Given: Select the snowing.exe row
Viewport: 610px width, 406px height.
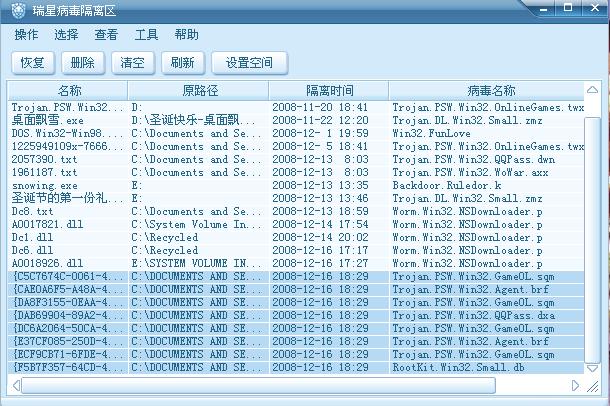Looking at the screenshot, I should [296, 186].
